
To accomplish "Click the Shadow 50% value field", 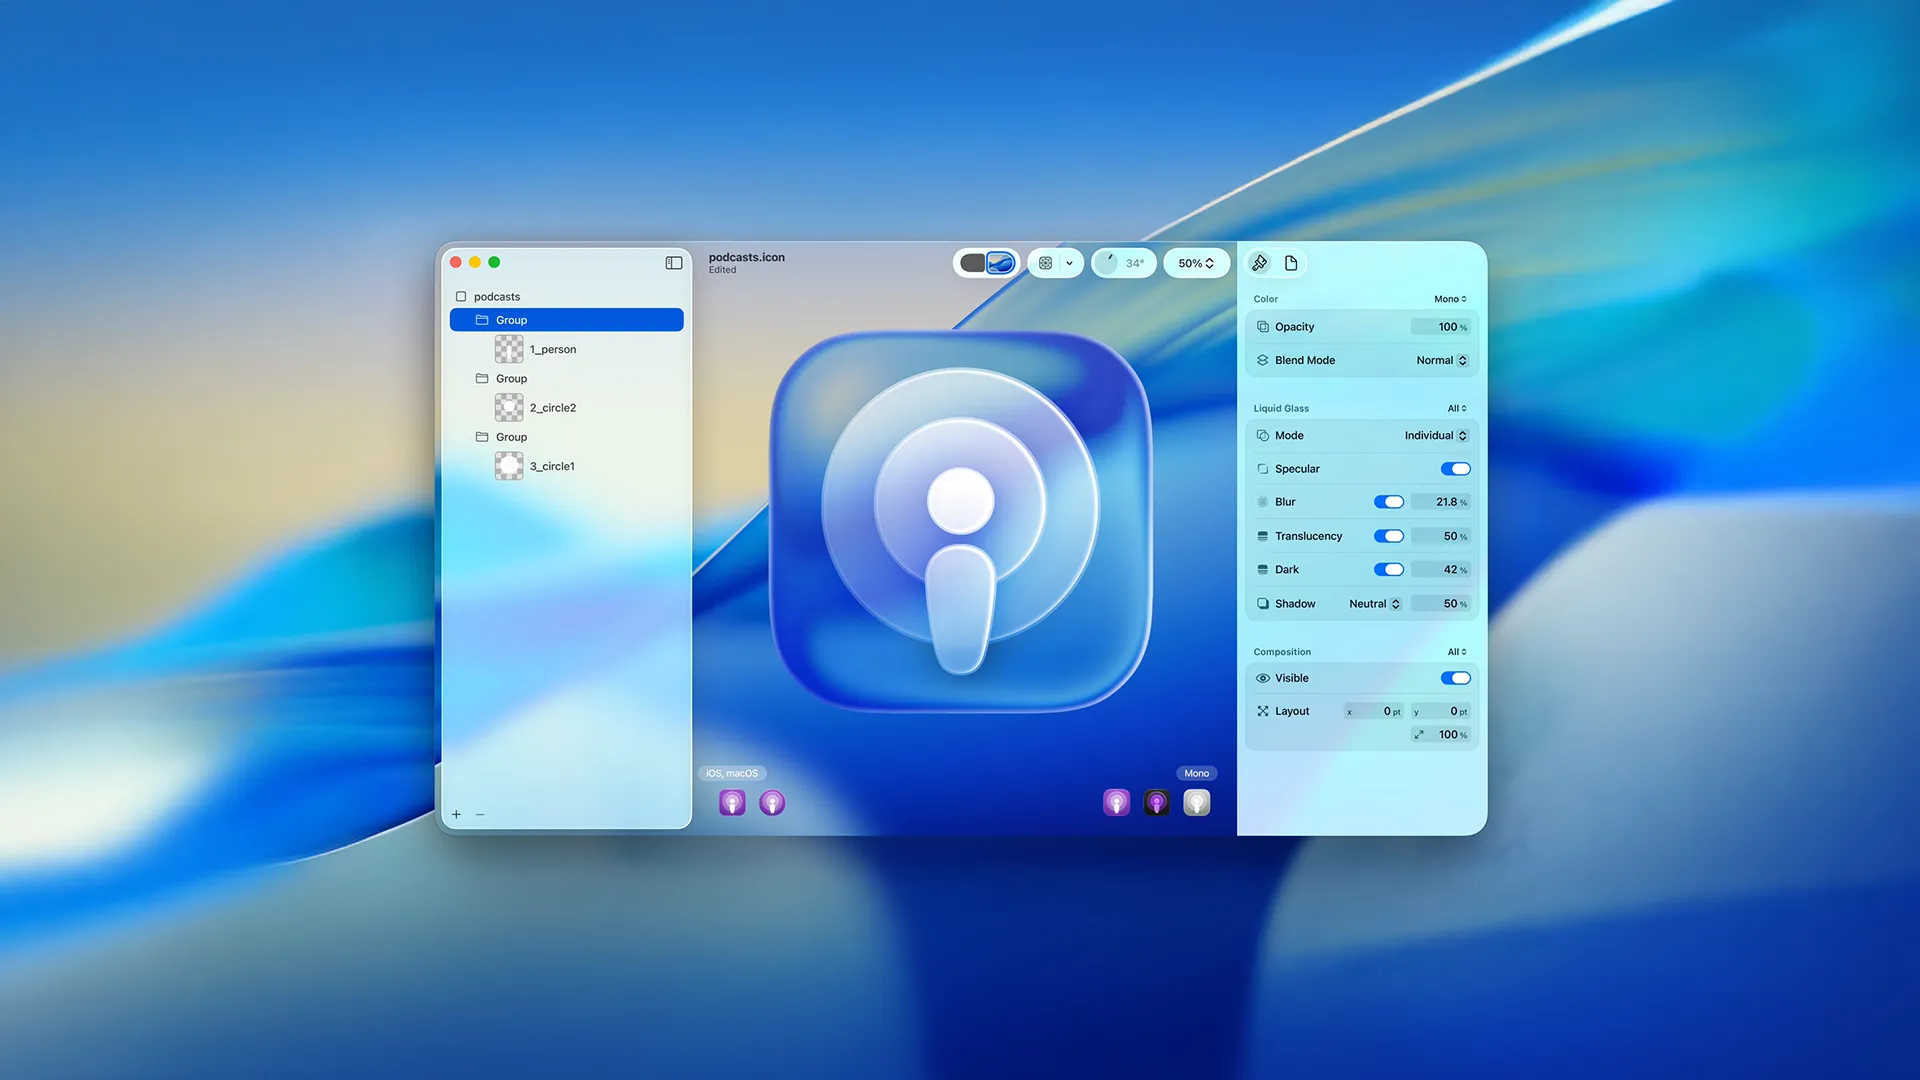I will [x=1440, y=604].
